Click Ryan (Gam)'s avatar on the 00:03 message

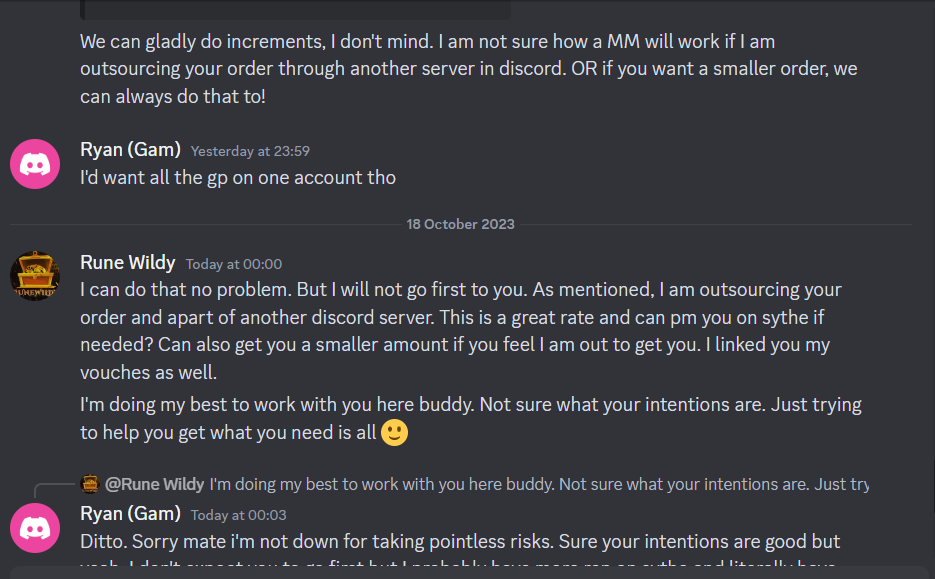point(35,528)
